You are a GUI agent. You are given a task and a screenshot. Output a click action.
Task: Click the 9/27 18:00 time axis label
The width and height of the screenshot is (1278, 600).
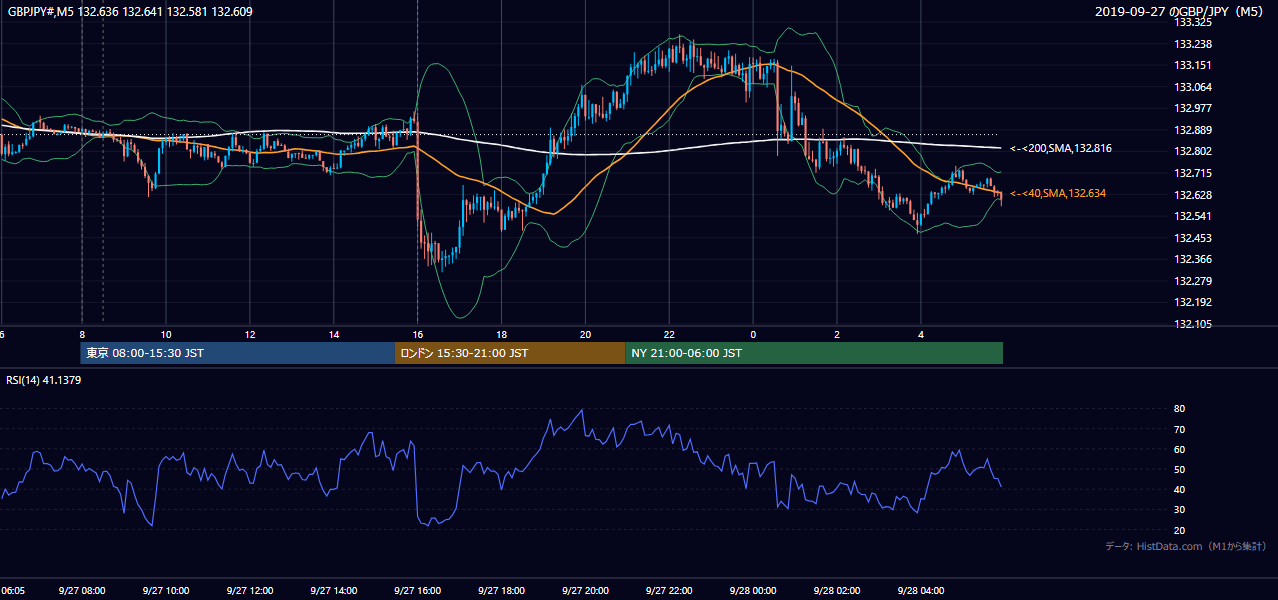pos(501,591)
